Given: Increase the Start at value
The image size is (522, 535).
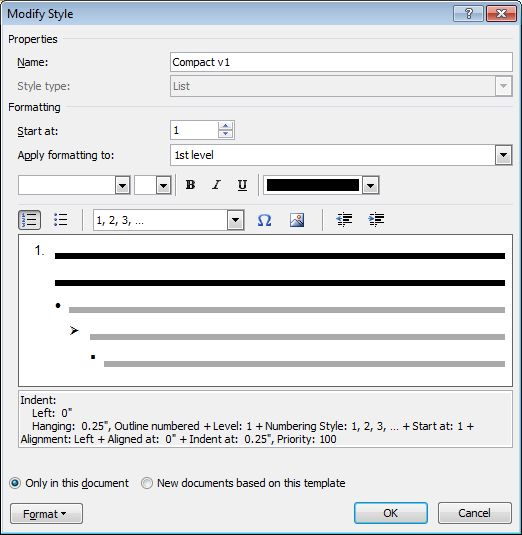Looking at the screenshot, I should [x=226, y=126].
